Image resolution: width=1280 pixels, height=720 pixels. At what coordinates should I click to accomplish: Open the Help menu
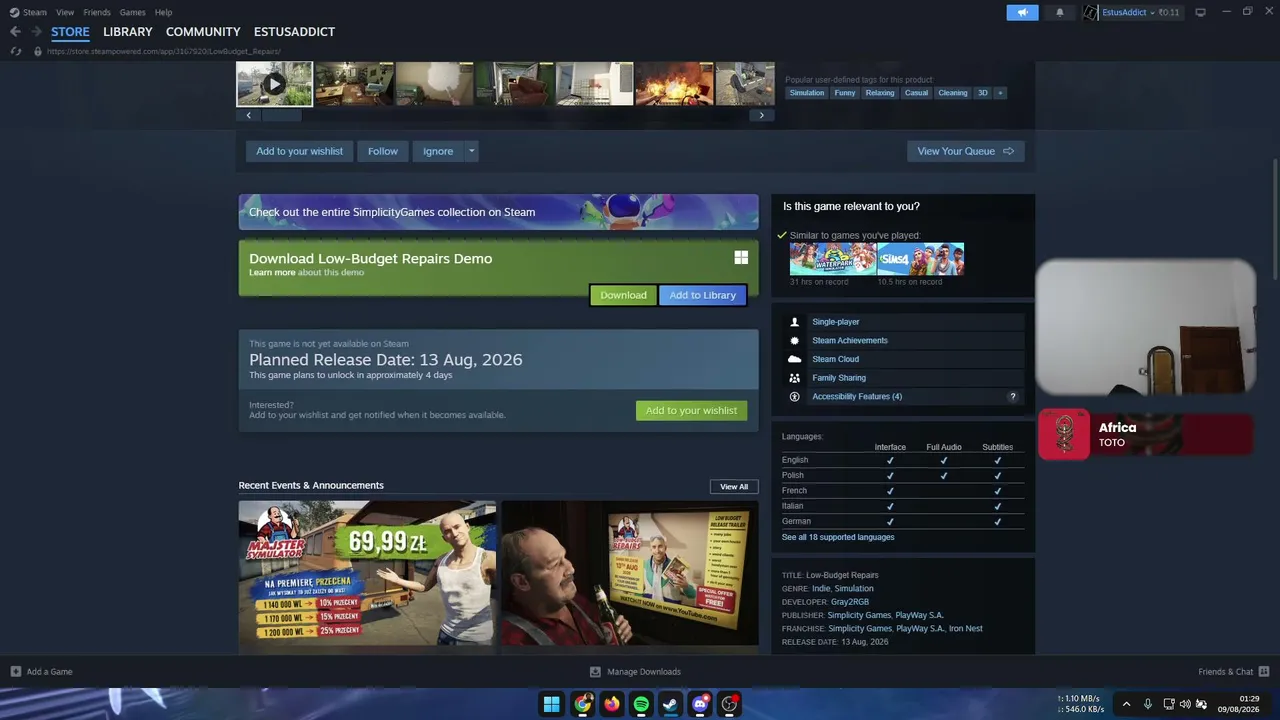pyautogui.click(x=163, y=12)
